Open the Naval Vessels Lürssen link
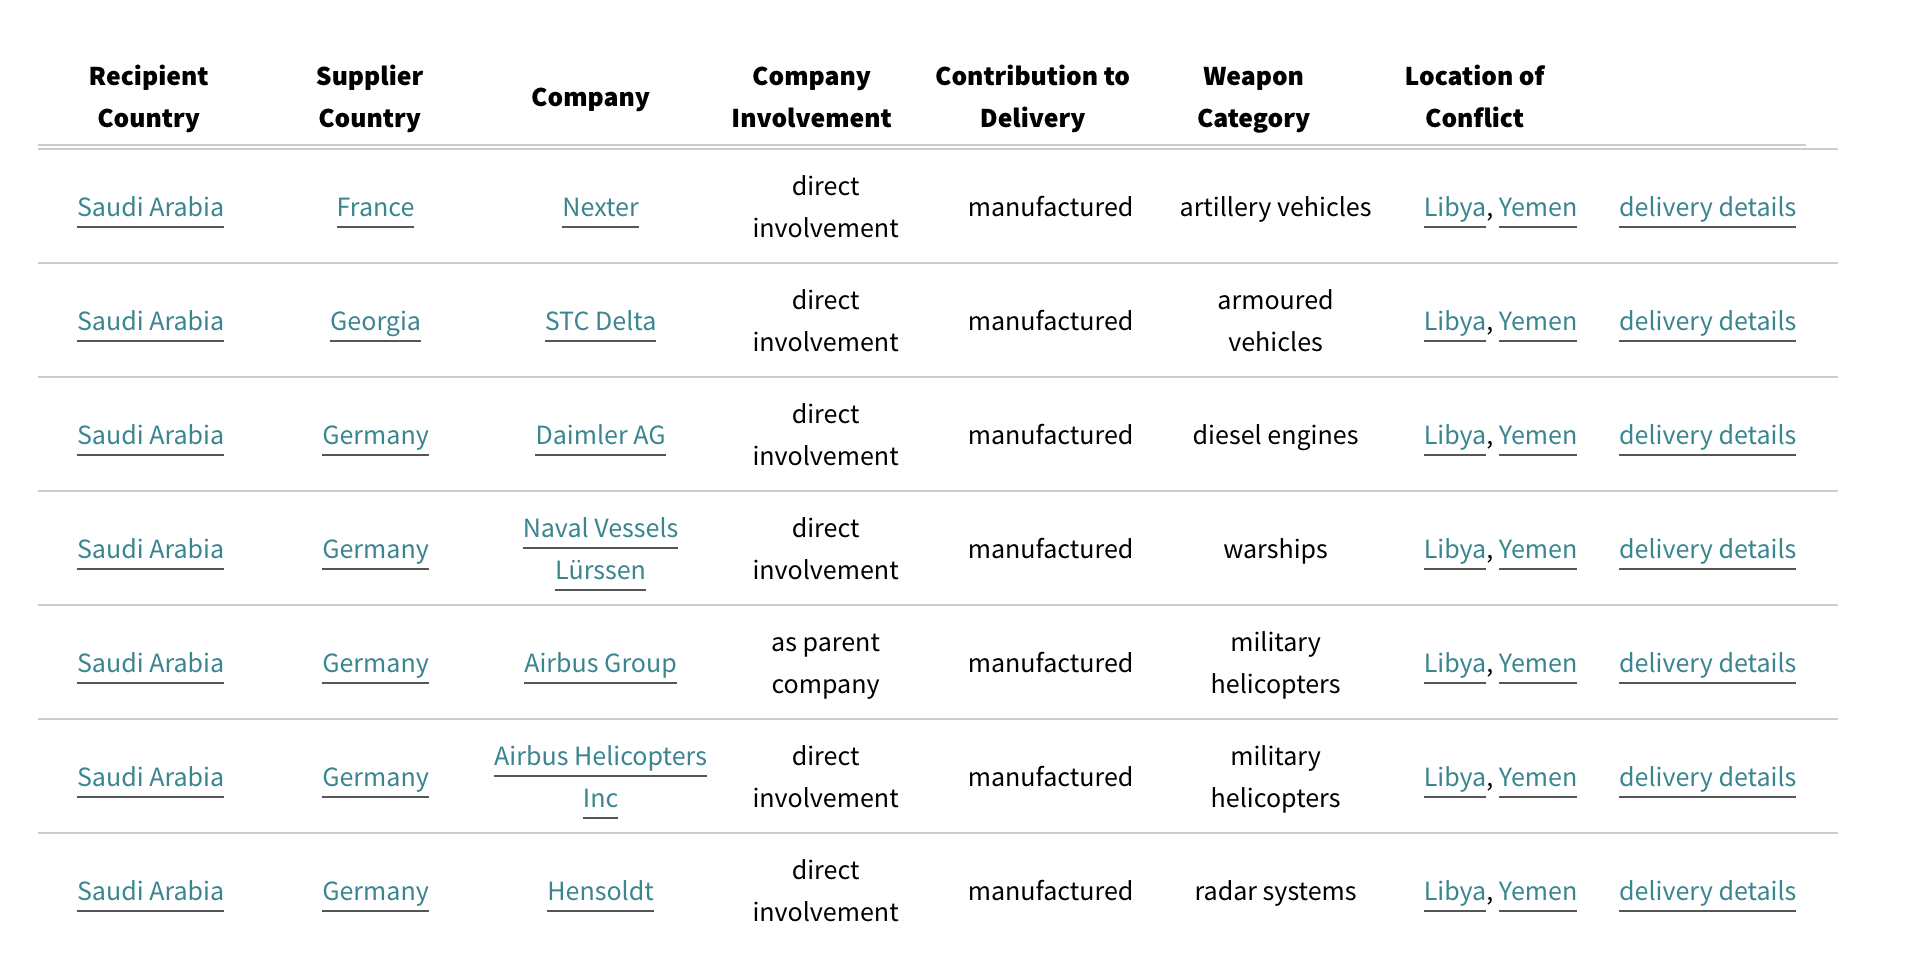The height and width of the screenshot is (976, 1916). click(x=600, y=549)
